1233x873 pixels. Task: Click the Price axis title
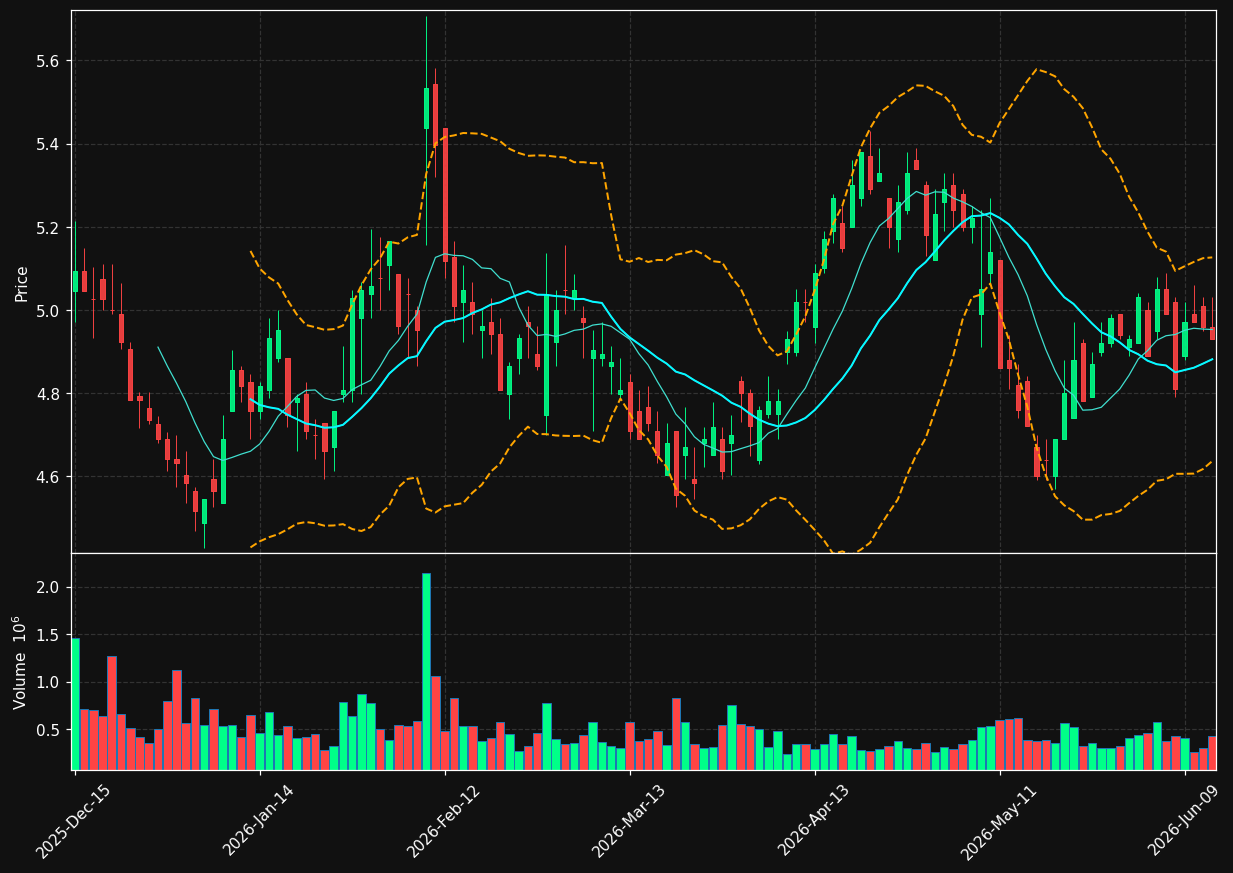21,282
